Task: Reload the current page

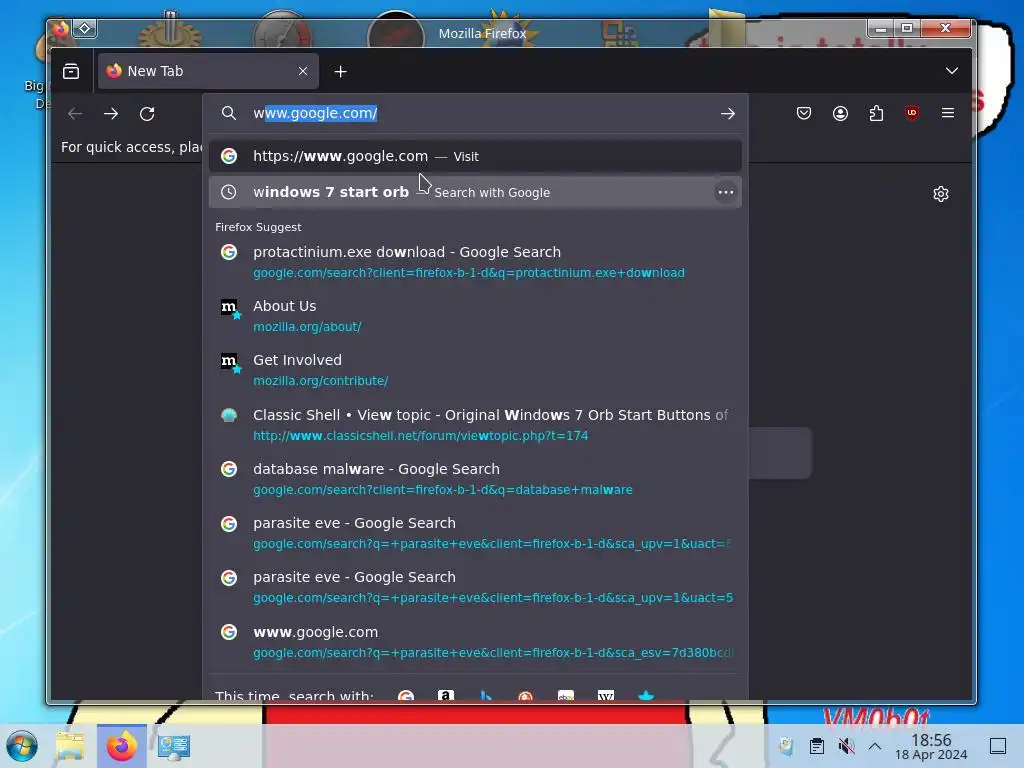Action: tap(147, 114)
